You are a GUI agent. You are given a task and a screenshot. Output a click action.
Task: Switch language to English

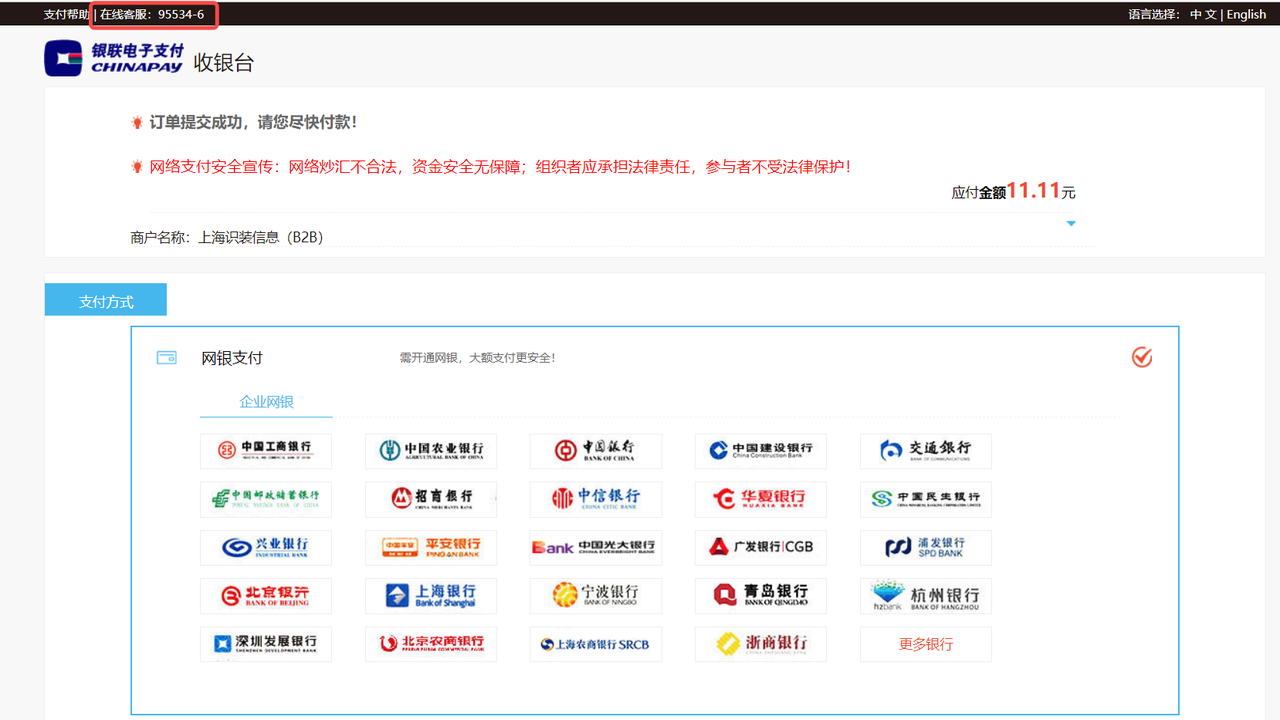coord(1246,15)
